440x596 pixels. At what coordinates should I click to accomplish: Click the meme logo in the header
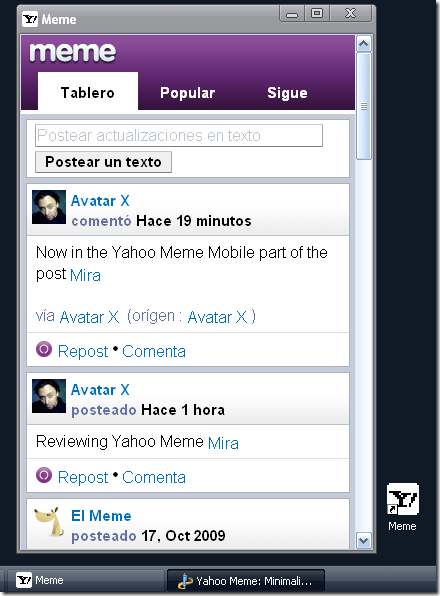point(73,52)
